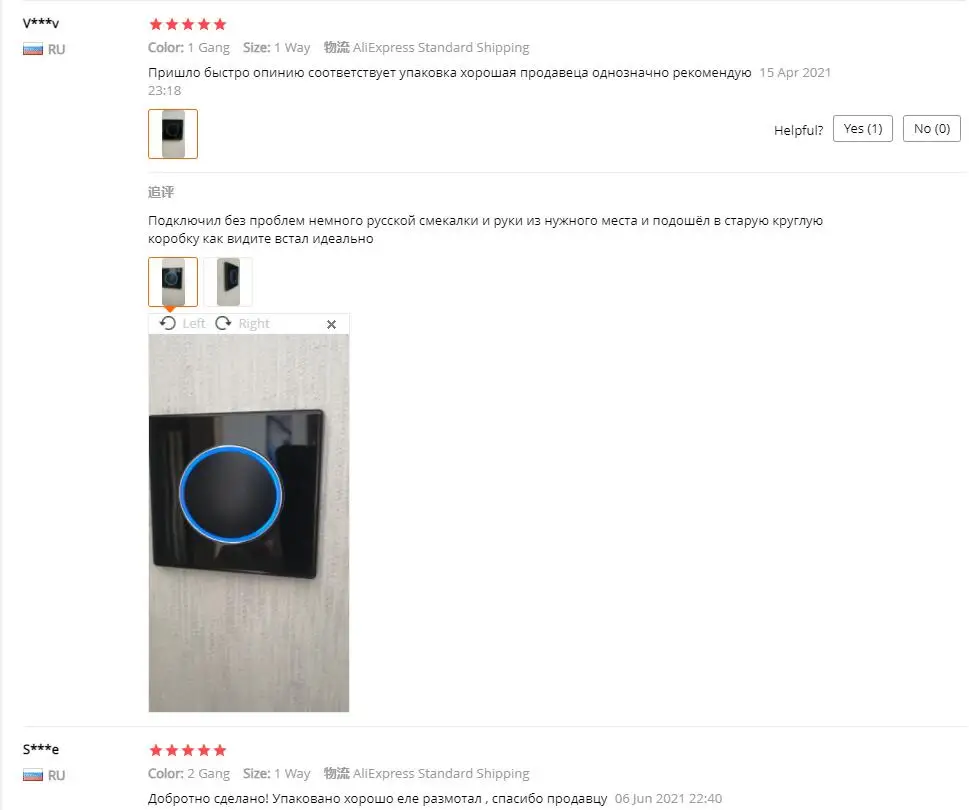Click the Russian flag next to V***v

point(33,49)
